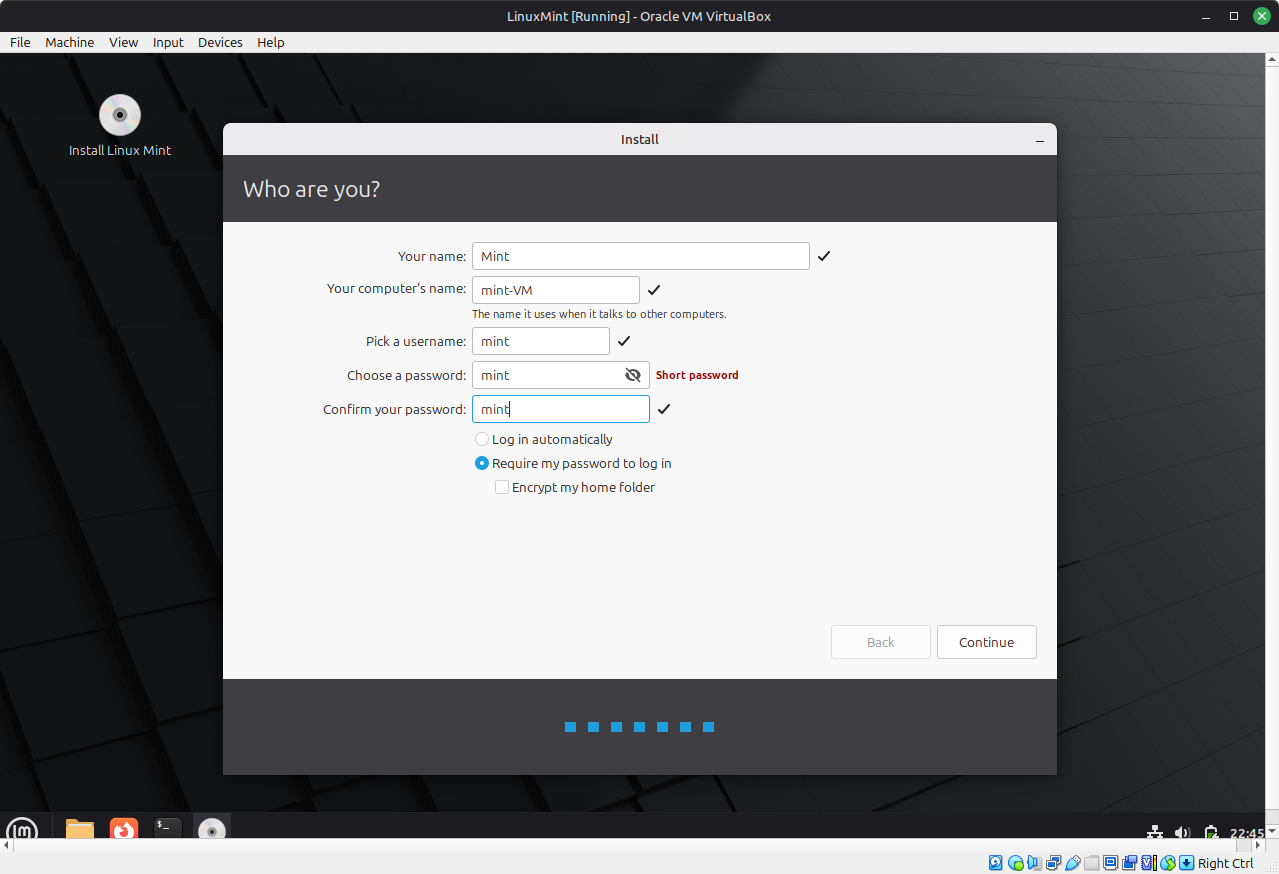Click the VirtualBox CPU virtualization indicator
The height and width of the screenshot is (874, 1279).
click(x=1149, y=863)
